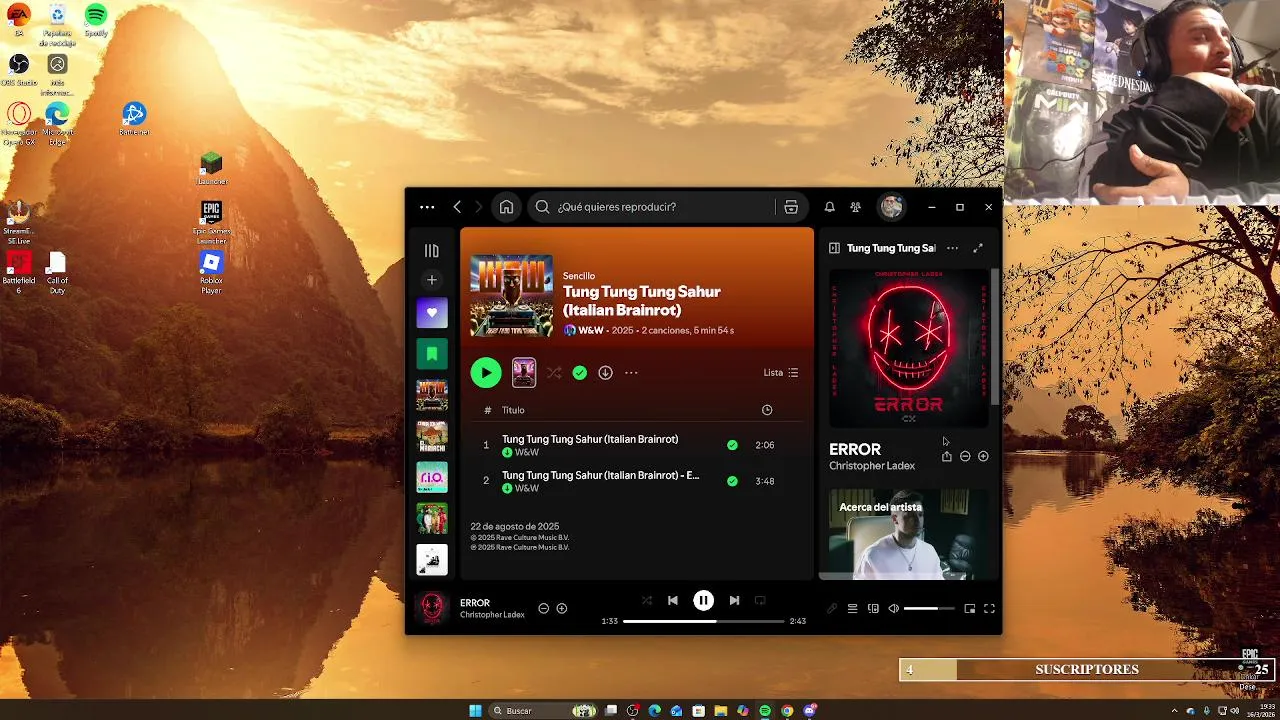The image size is (1280, 720).
Task: Open Spotify from the Windows taskbar
Action: (x=765, y=711)
